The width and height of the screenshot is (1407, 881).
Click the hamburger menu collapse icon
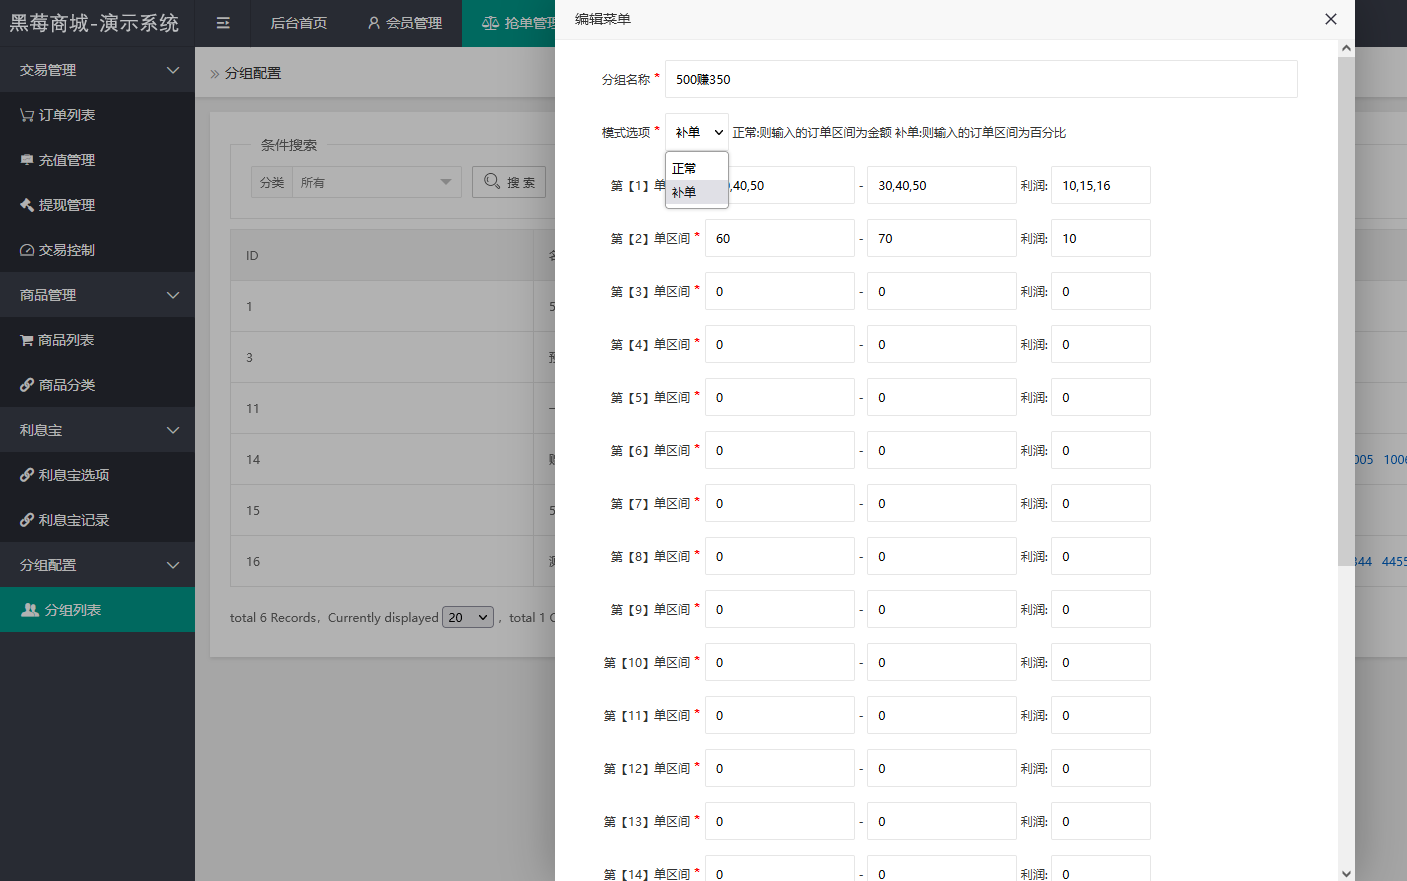coord(223,23)
